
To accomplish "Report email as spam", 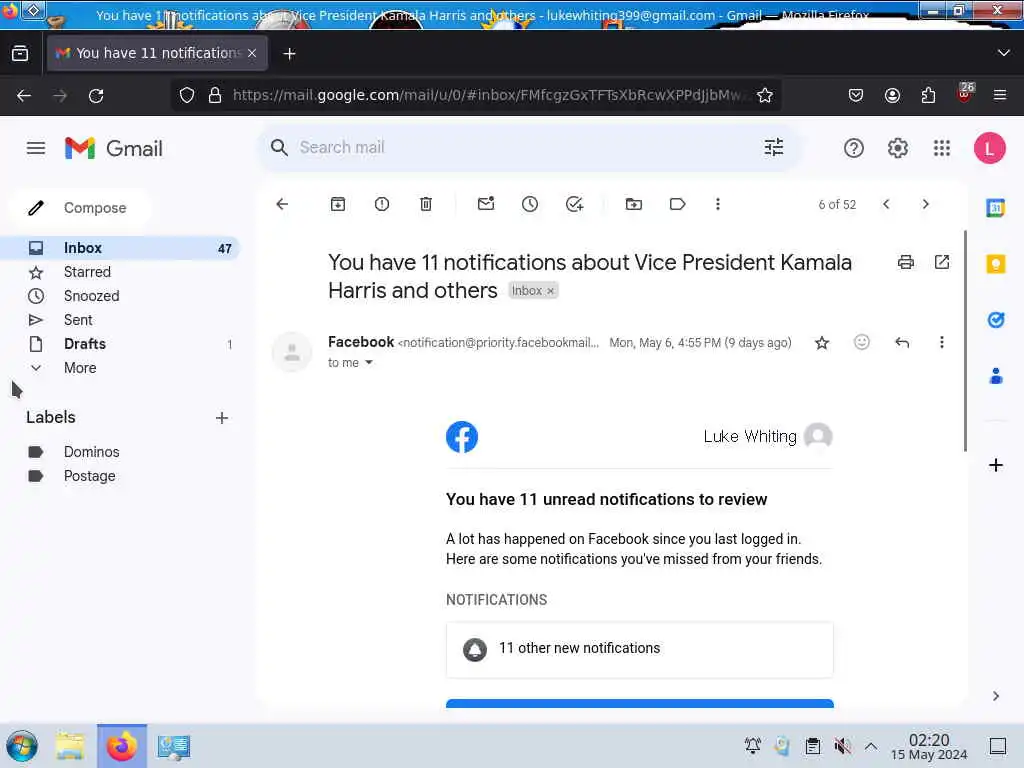I will point(382,204).
